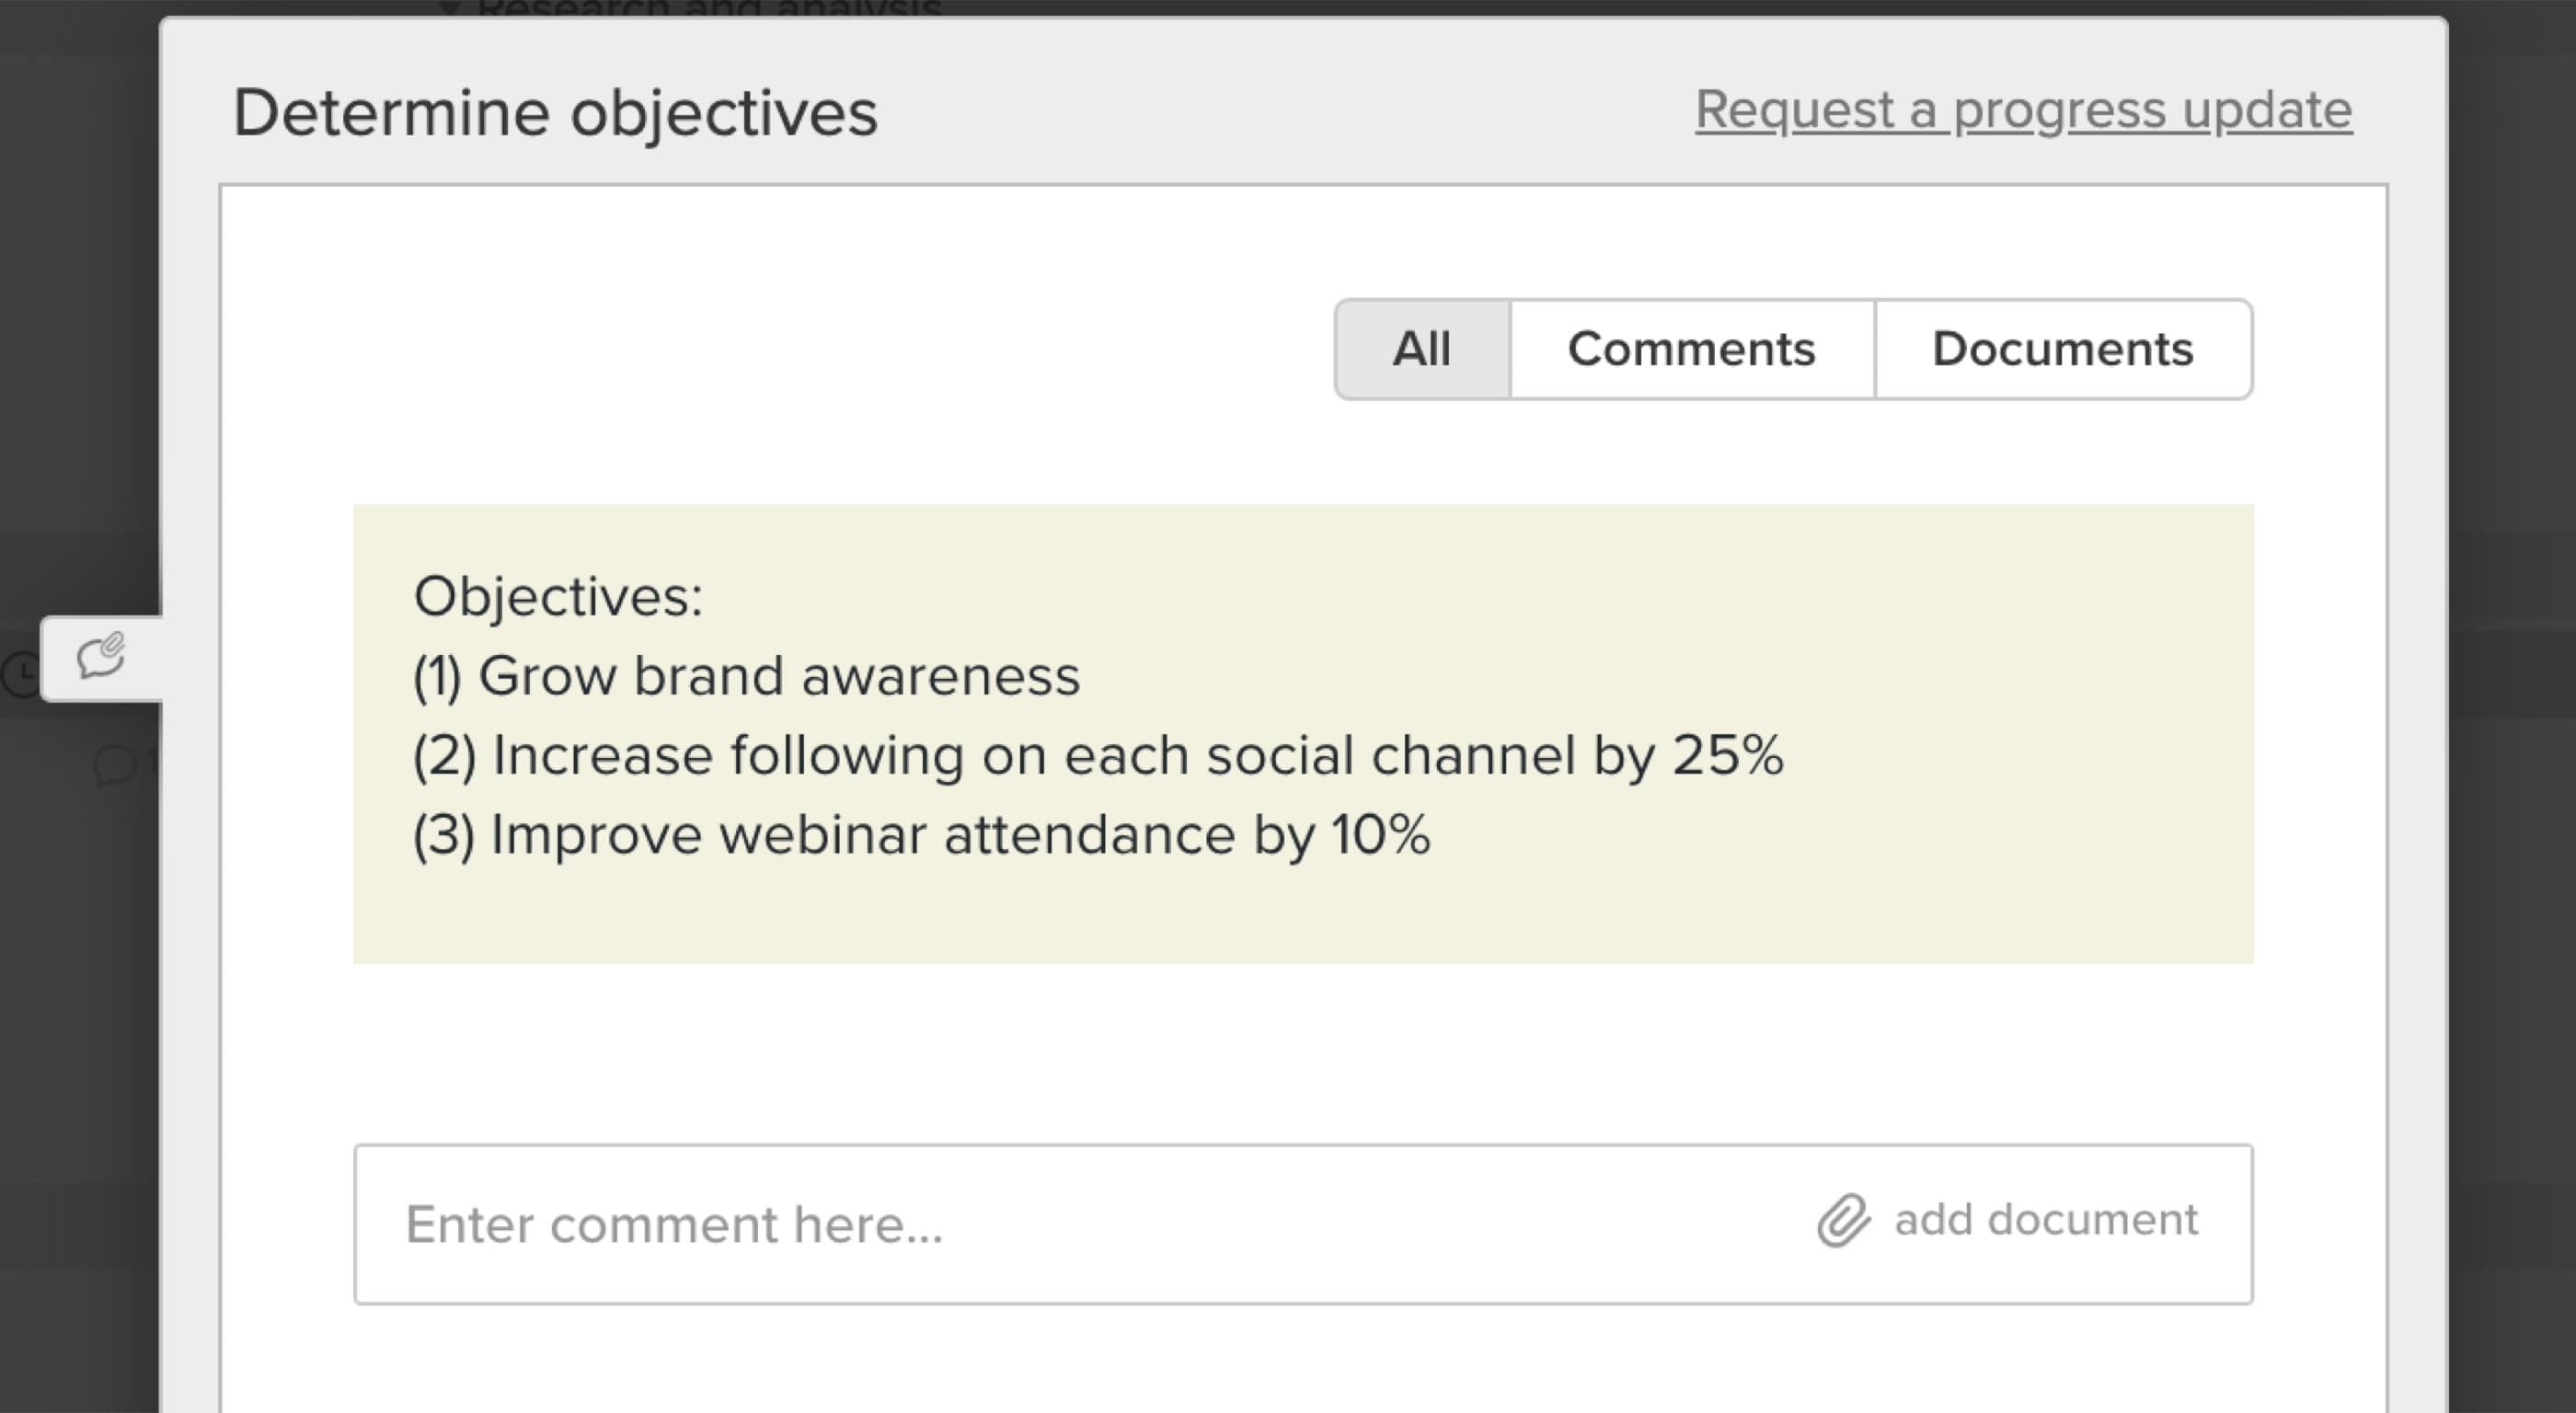The height and width of the screenshot is (1413, 2576).
Task: Click the Improve webinar attendance line
Action: 921,835
